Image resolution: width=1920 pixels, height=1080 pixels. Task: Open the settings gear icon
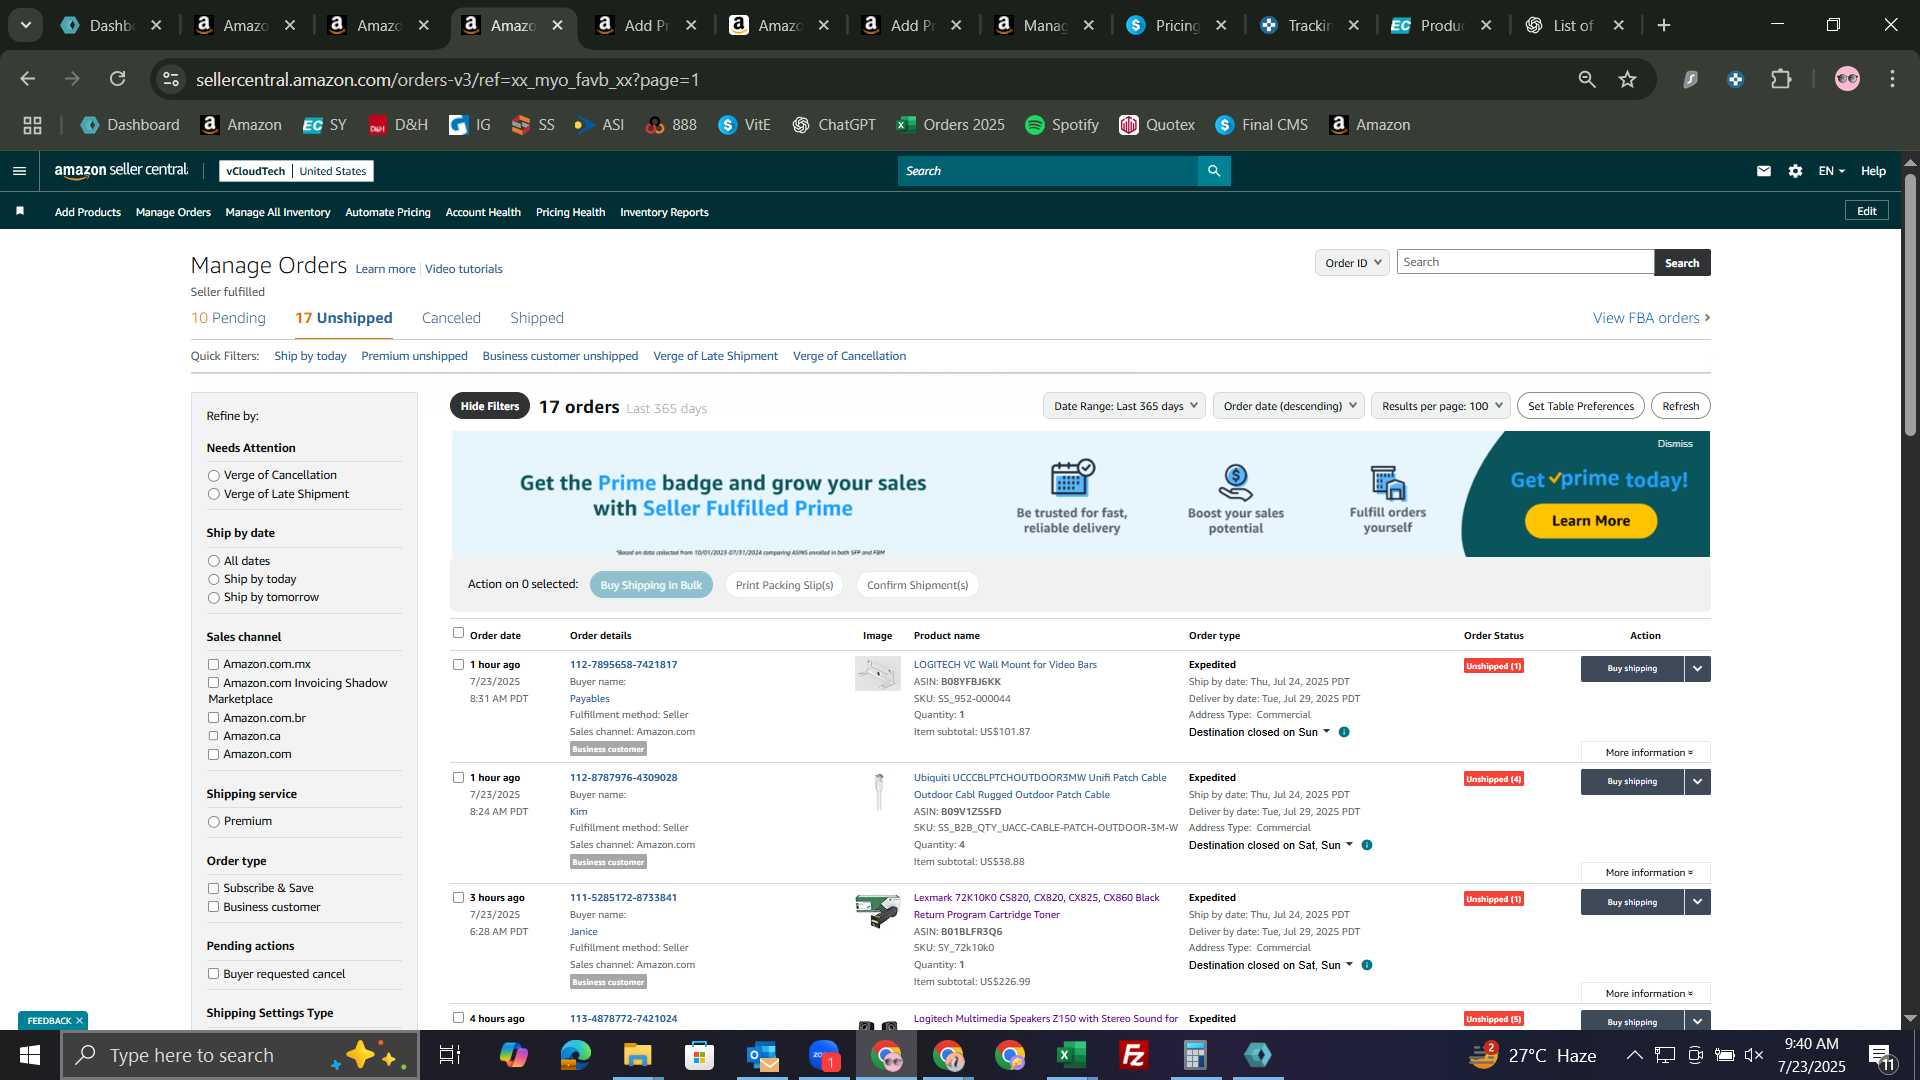tap(1795, 171)
